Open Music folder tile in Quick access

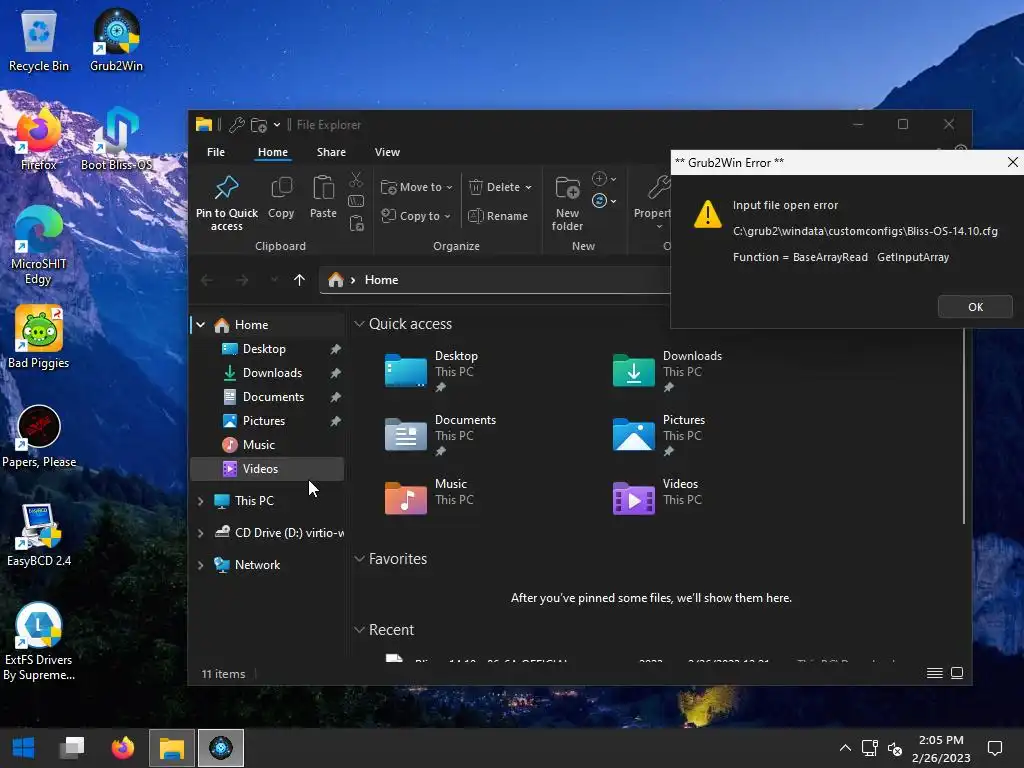pos(428,499)
